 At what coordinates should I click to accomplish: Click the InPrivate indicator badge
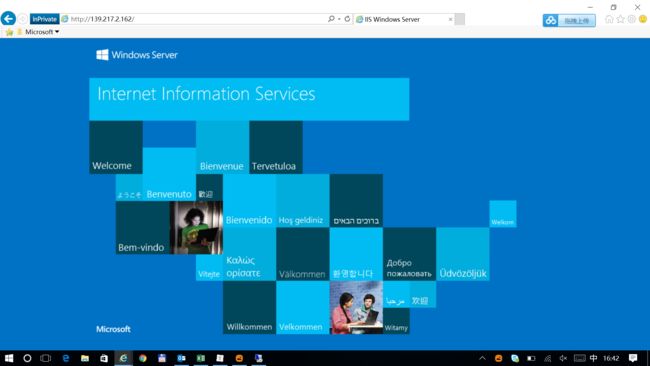44,19
